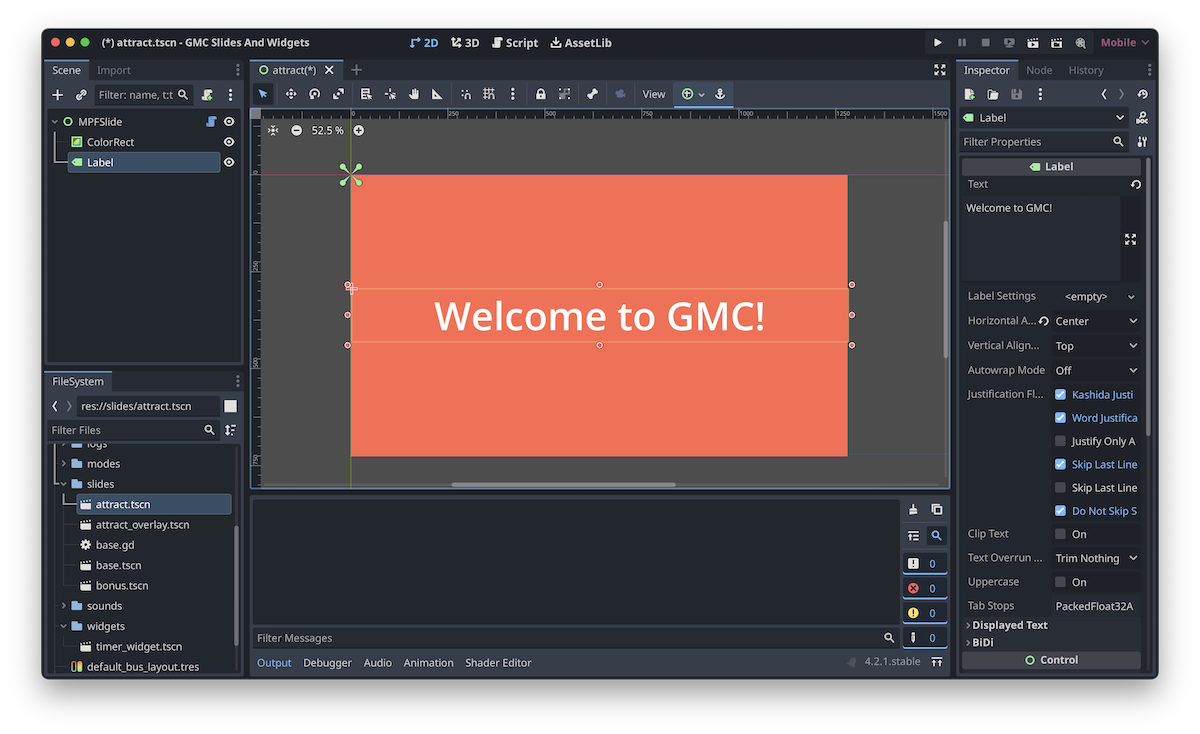Viewport: 1200px width, 734px height.
Task: Open script attached to MPFSlide
Action: point(211,122)
